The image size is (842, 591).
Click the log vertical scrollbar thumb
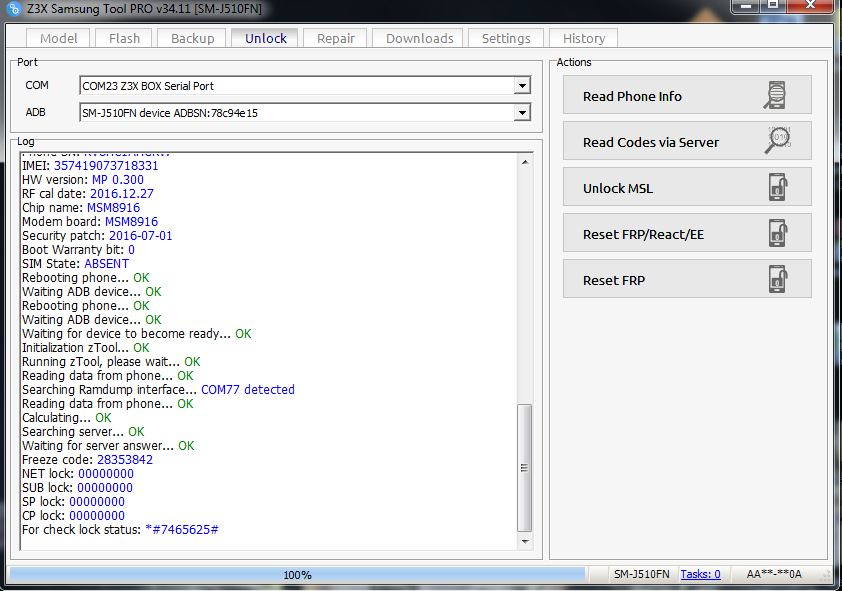[x=525, y=468]
